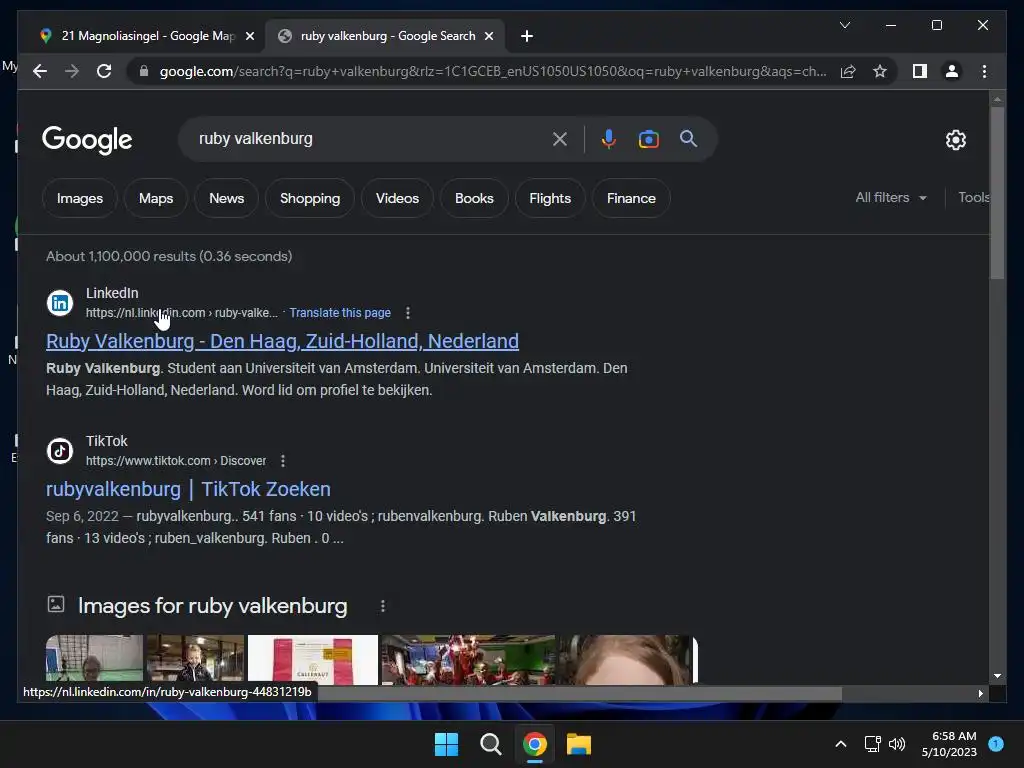Open a new browser tab
Screen dimensions: 1024x768
coord(527,36)
